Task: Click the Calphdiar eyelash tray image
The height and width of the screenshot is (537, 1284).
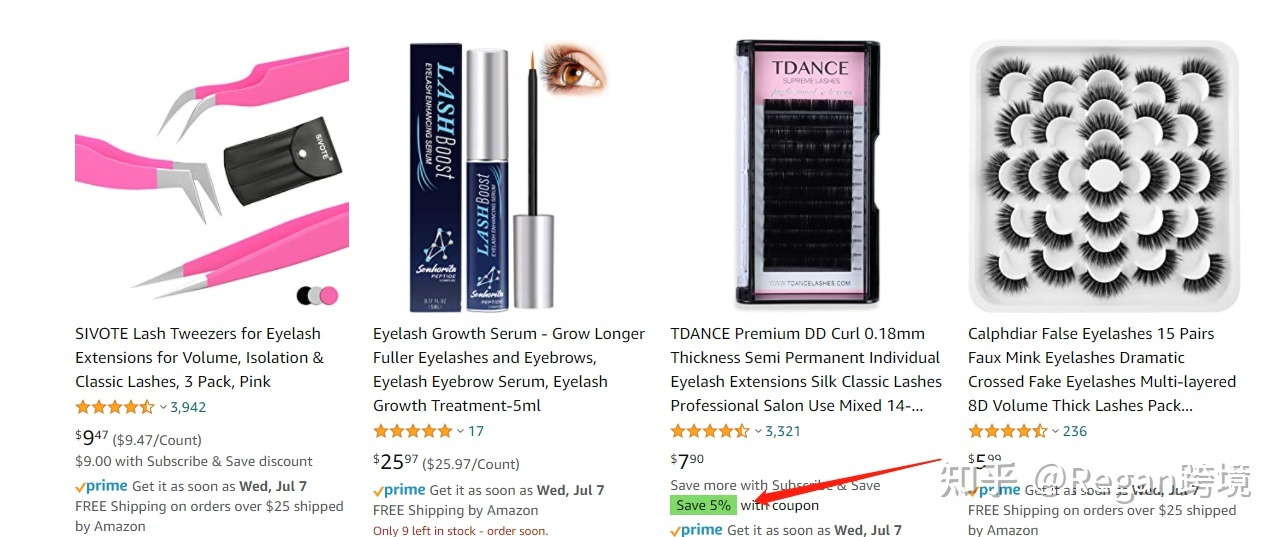Action: (x=1104, y=177)
